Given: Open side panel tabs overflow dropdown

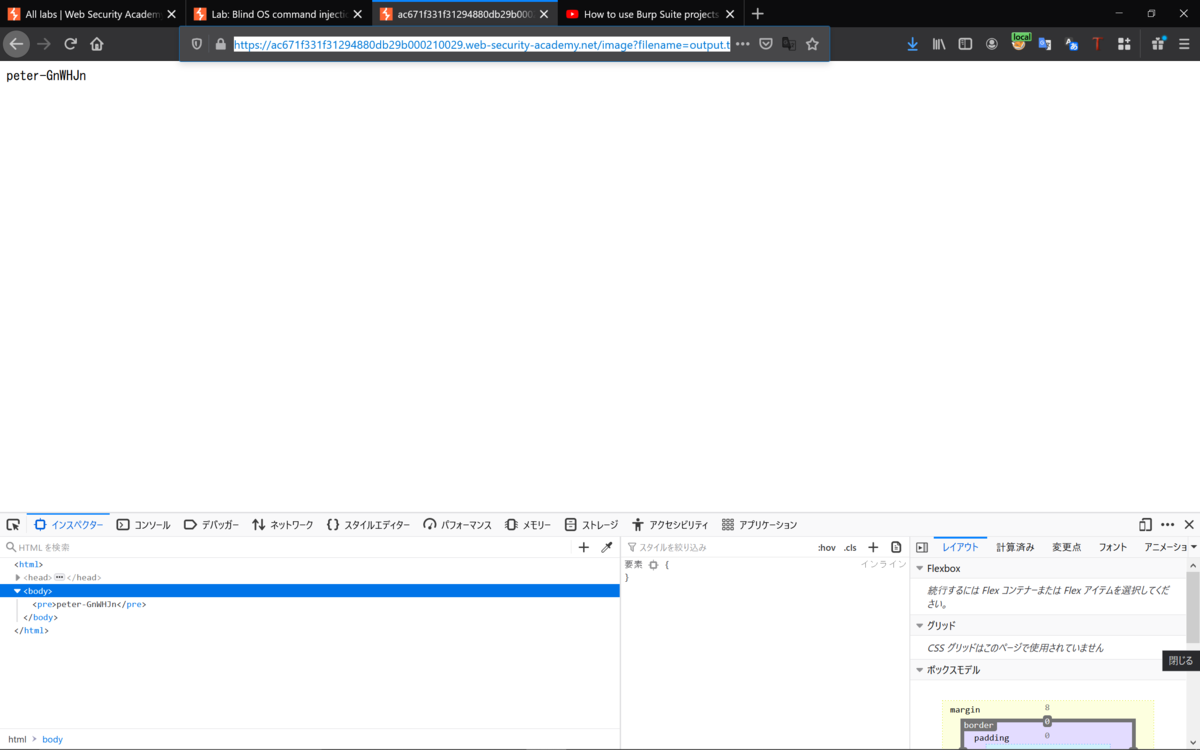Looking at the screenshot, I should 1194,547.
